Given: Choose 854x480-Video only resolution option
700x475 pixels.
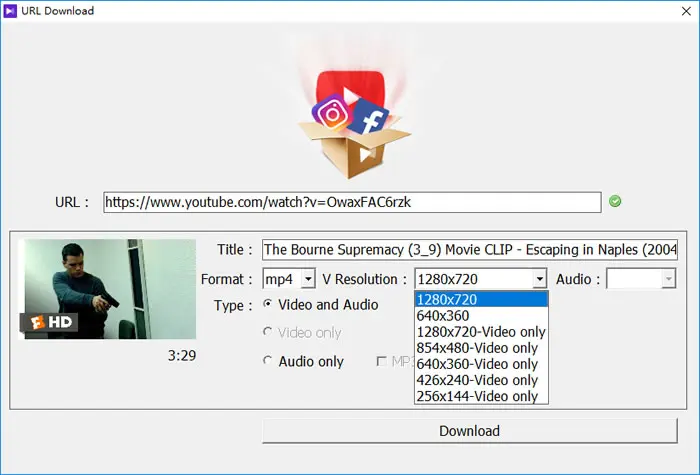Looking at the screenshot, I should (x=481, y=348).
